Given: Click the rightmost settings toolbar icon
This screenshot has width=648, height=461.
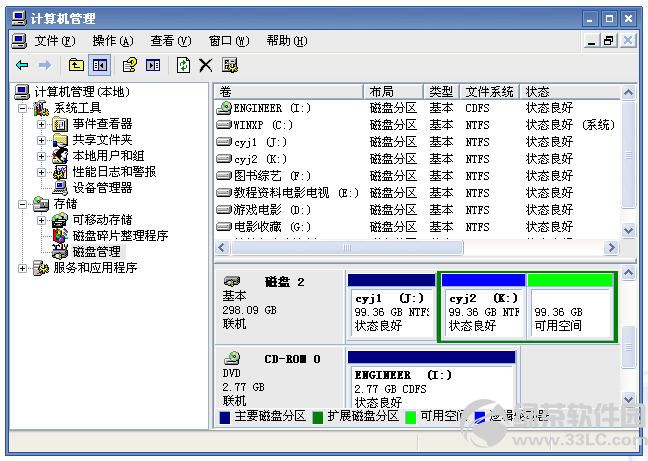Looking at the screenshot, I should click(x=231, y=65).
